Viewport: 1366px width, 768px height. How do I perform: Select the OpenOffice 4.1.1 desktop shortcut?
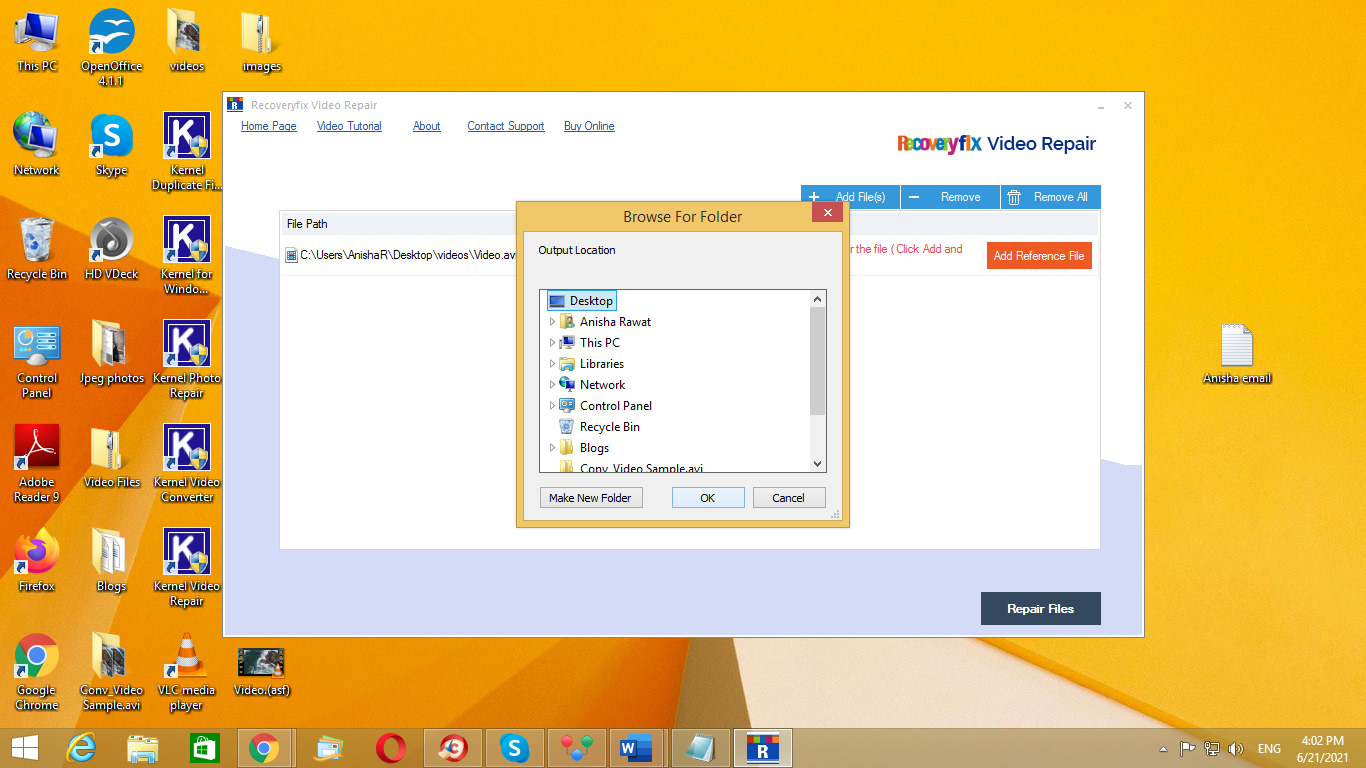112,48
